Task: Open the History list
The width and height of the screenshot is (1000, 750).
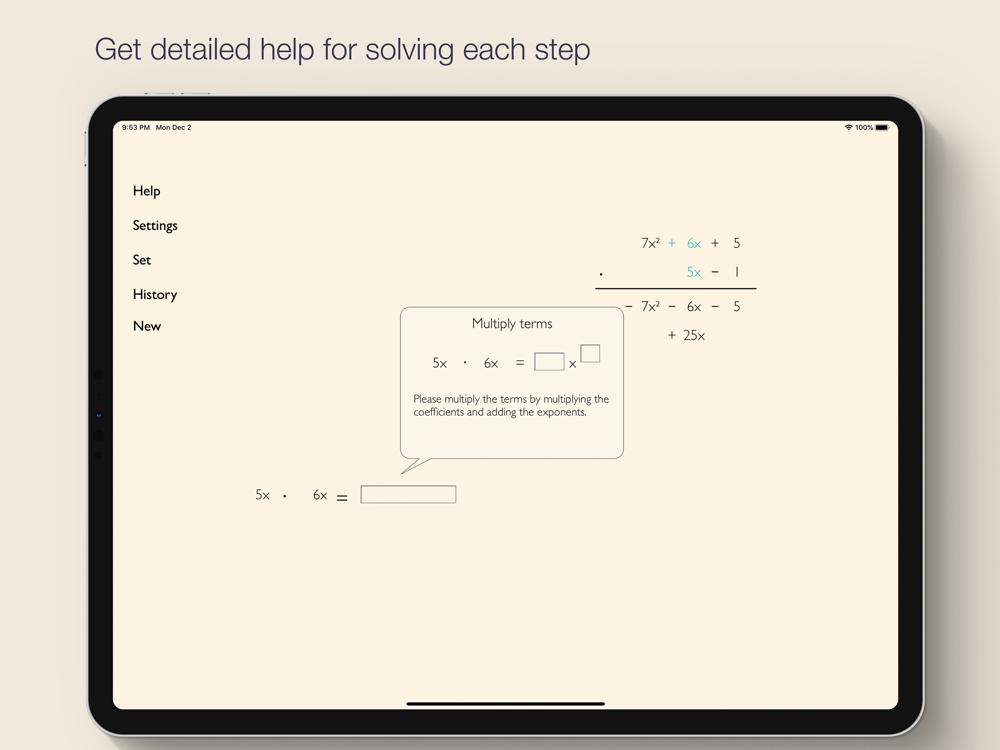Action: [x=155, y=295]
